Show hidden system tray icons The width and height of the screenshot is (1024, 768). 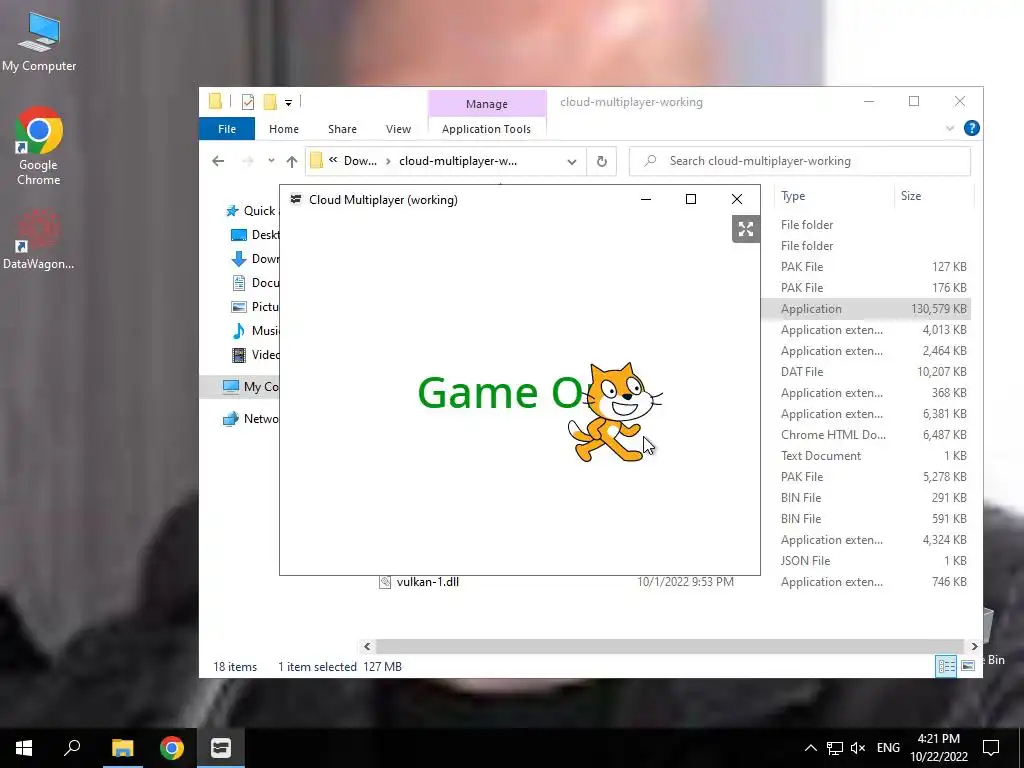810,748
